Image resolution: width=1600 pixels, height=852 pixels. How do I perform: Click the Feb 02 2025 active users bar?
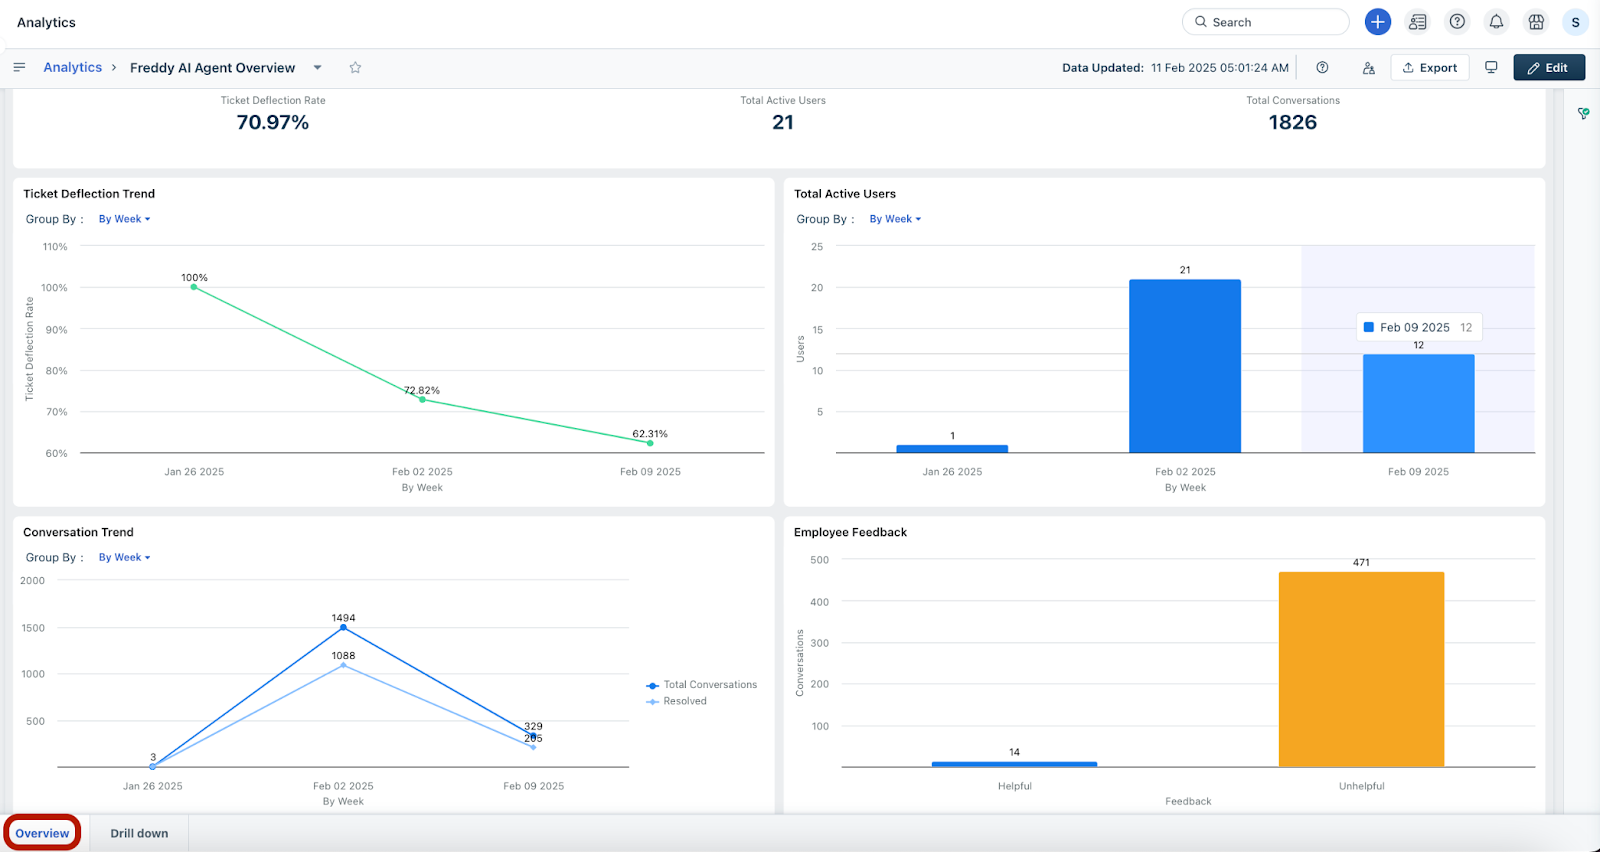[x=1185, y=366]
